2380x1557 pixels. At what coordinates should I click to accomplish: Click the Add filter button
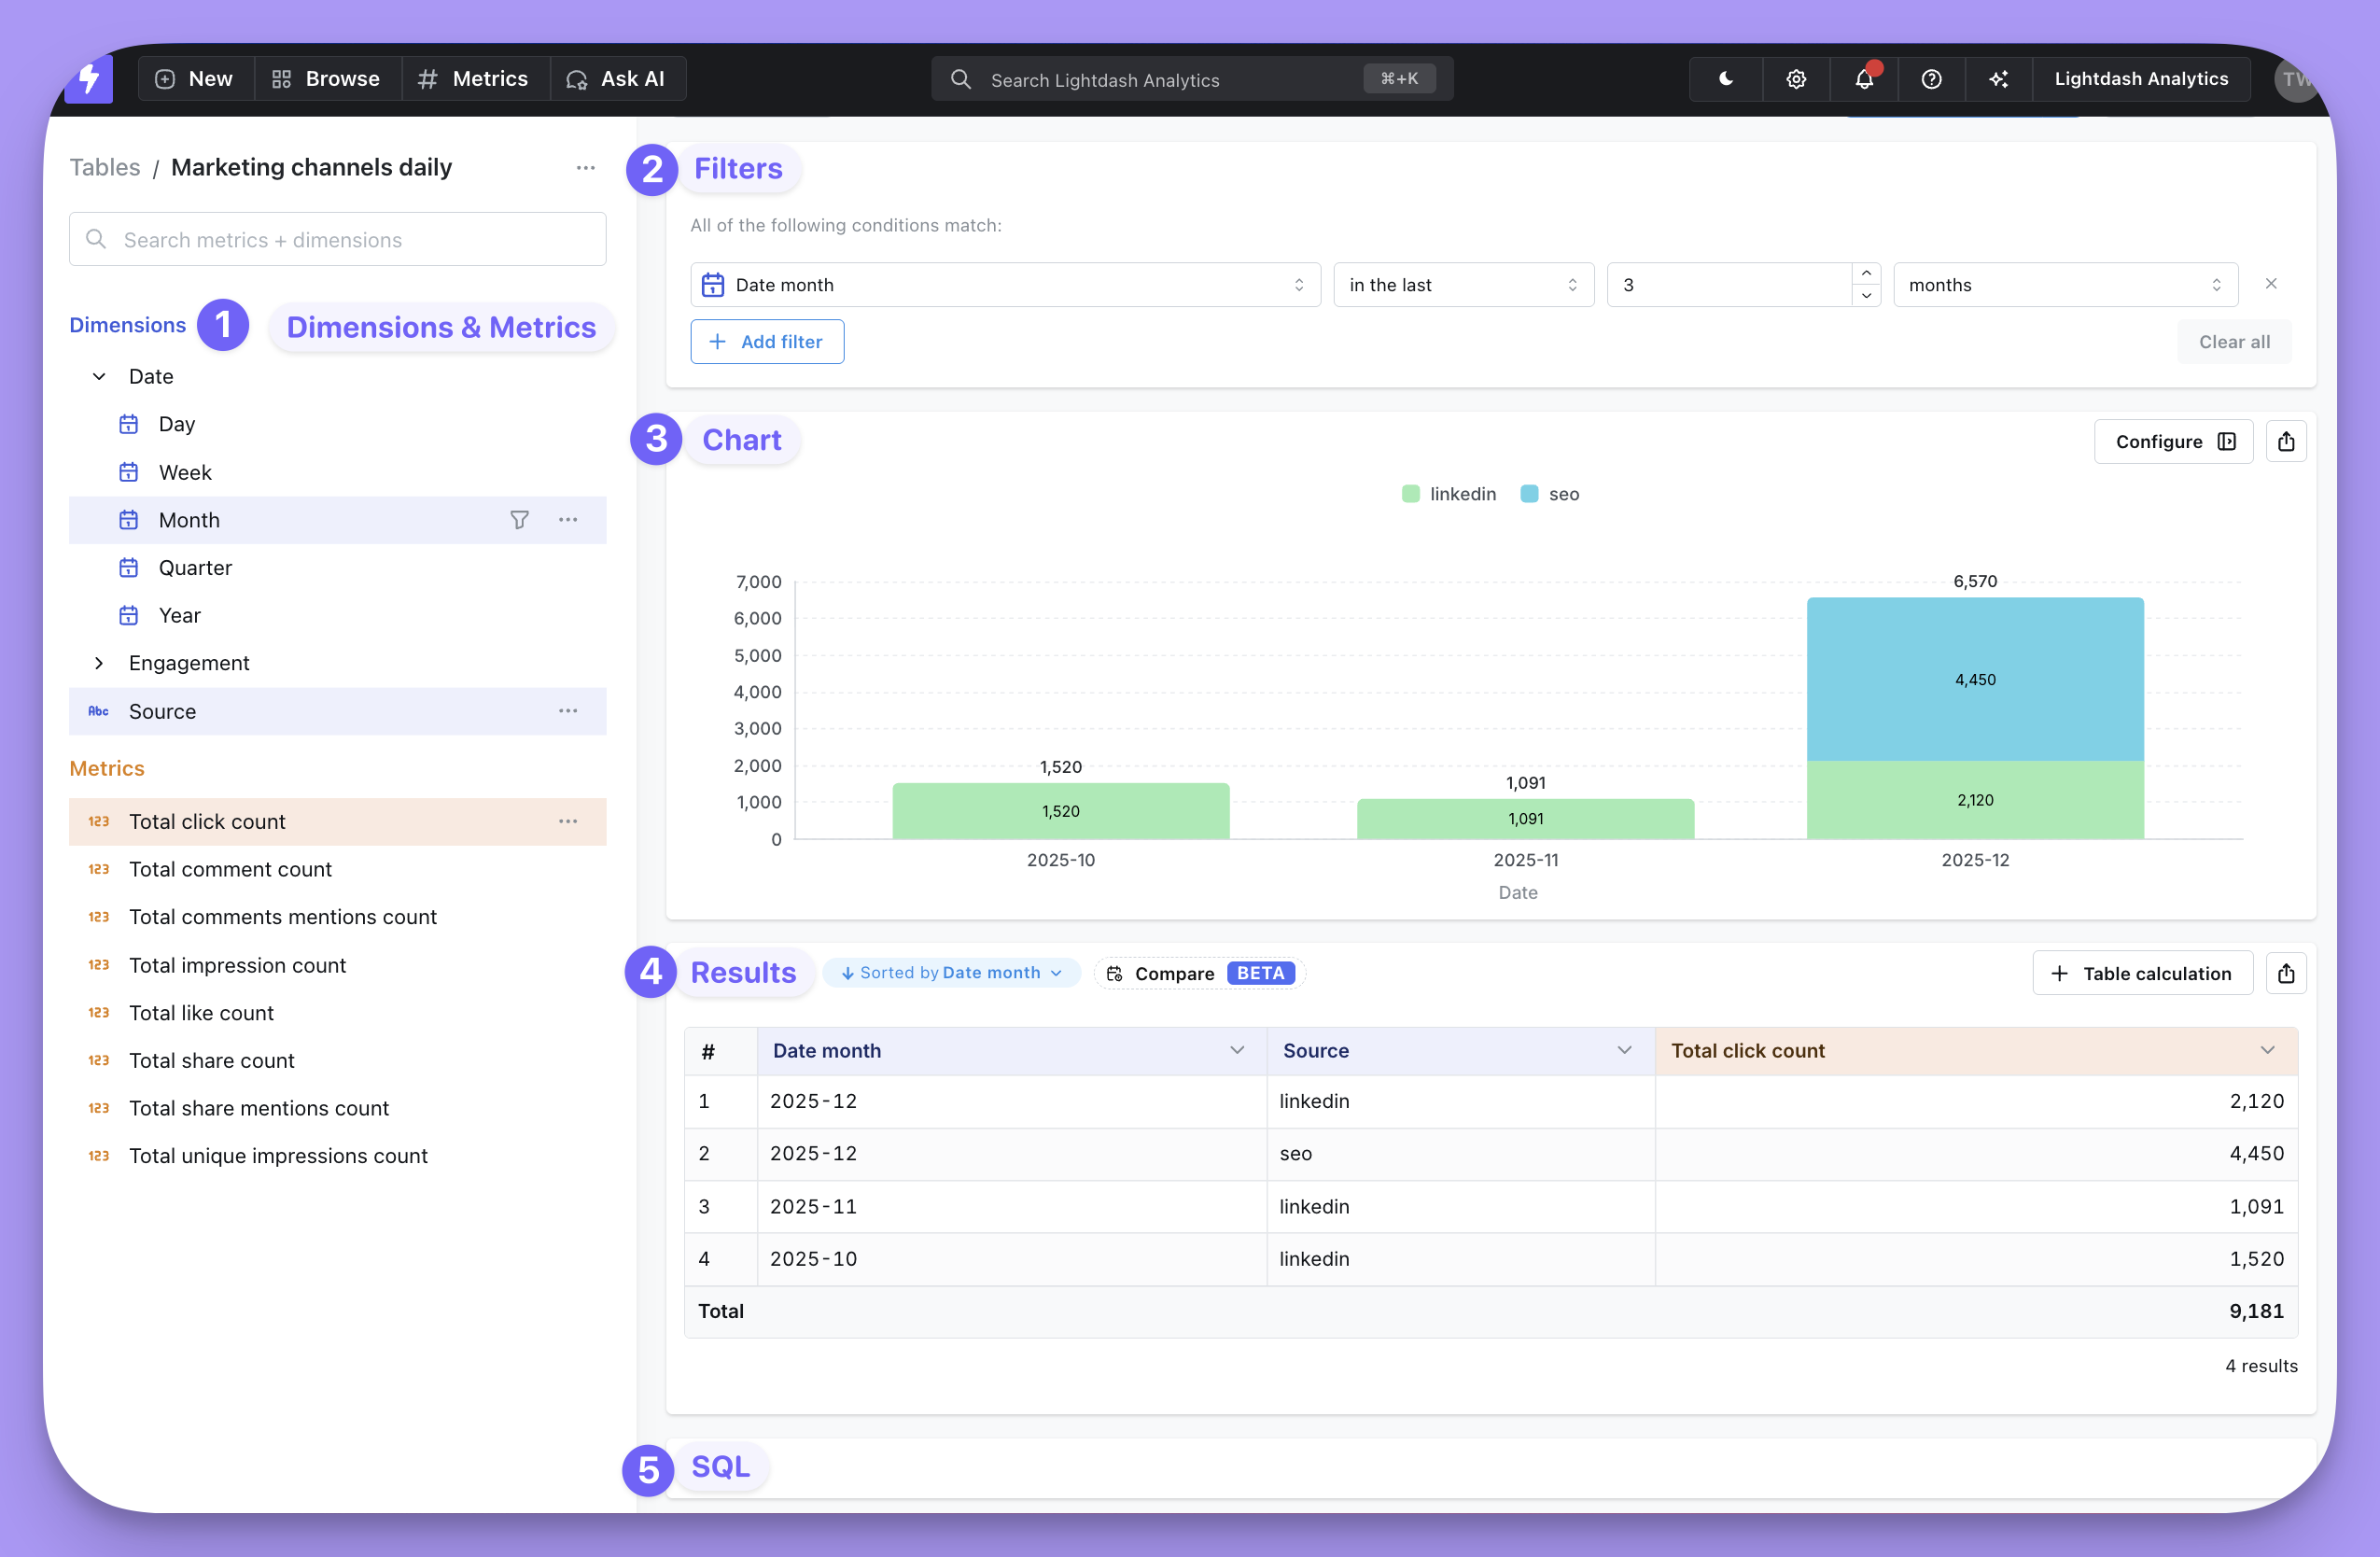click(x=766, y=342)
